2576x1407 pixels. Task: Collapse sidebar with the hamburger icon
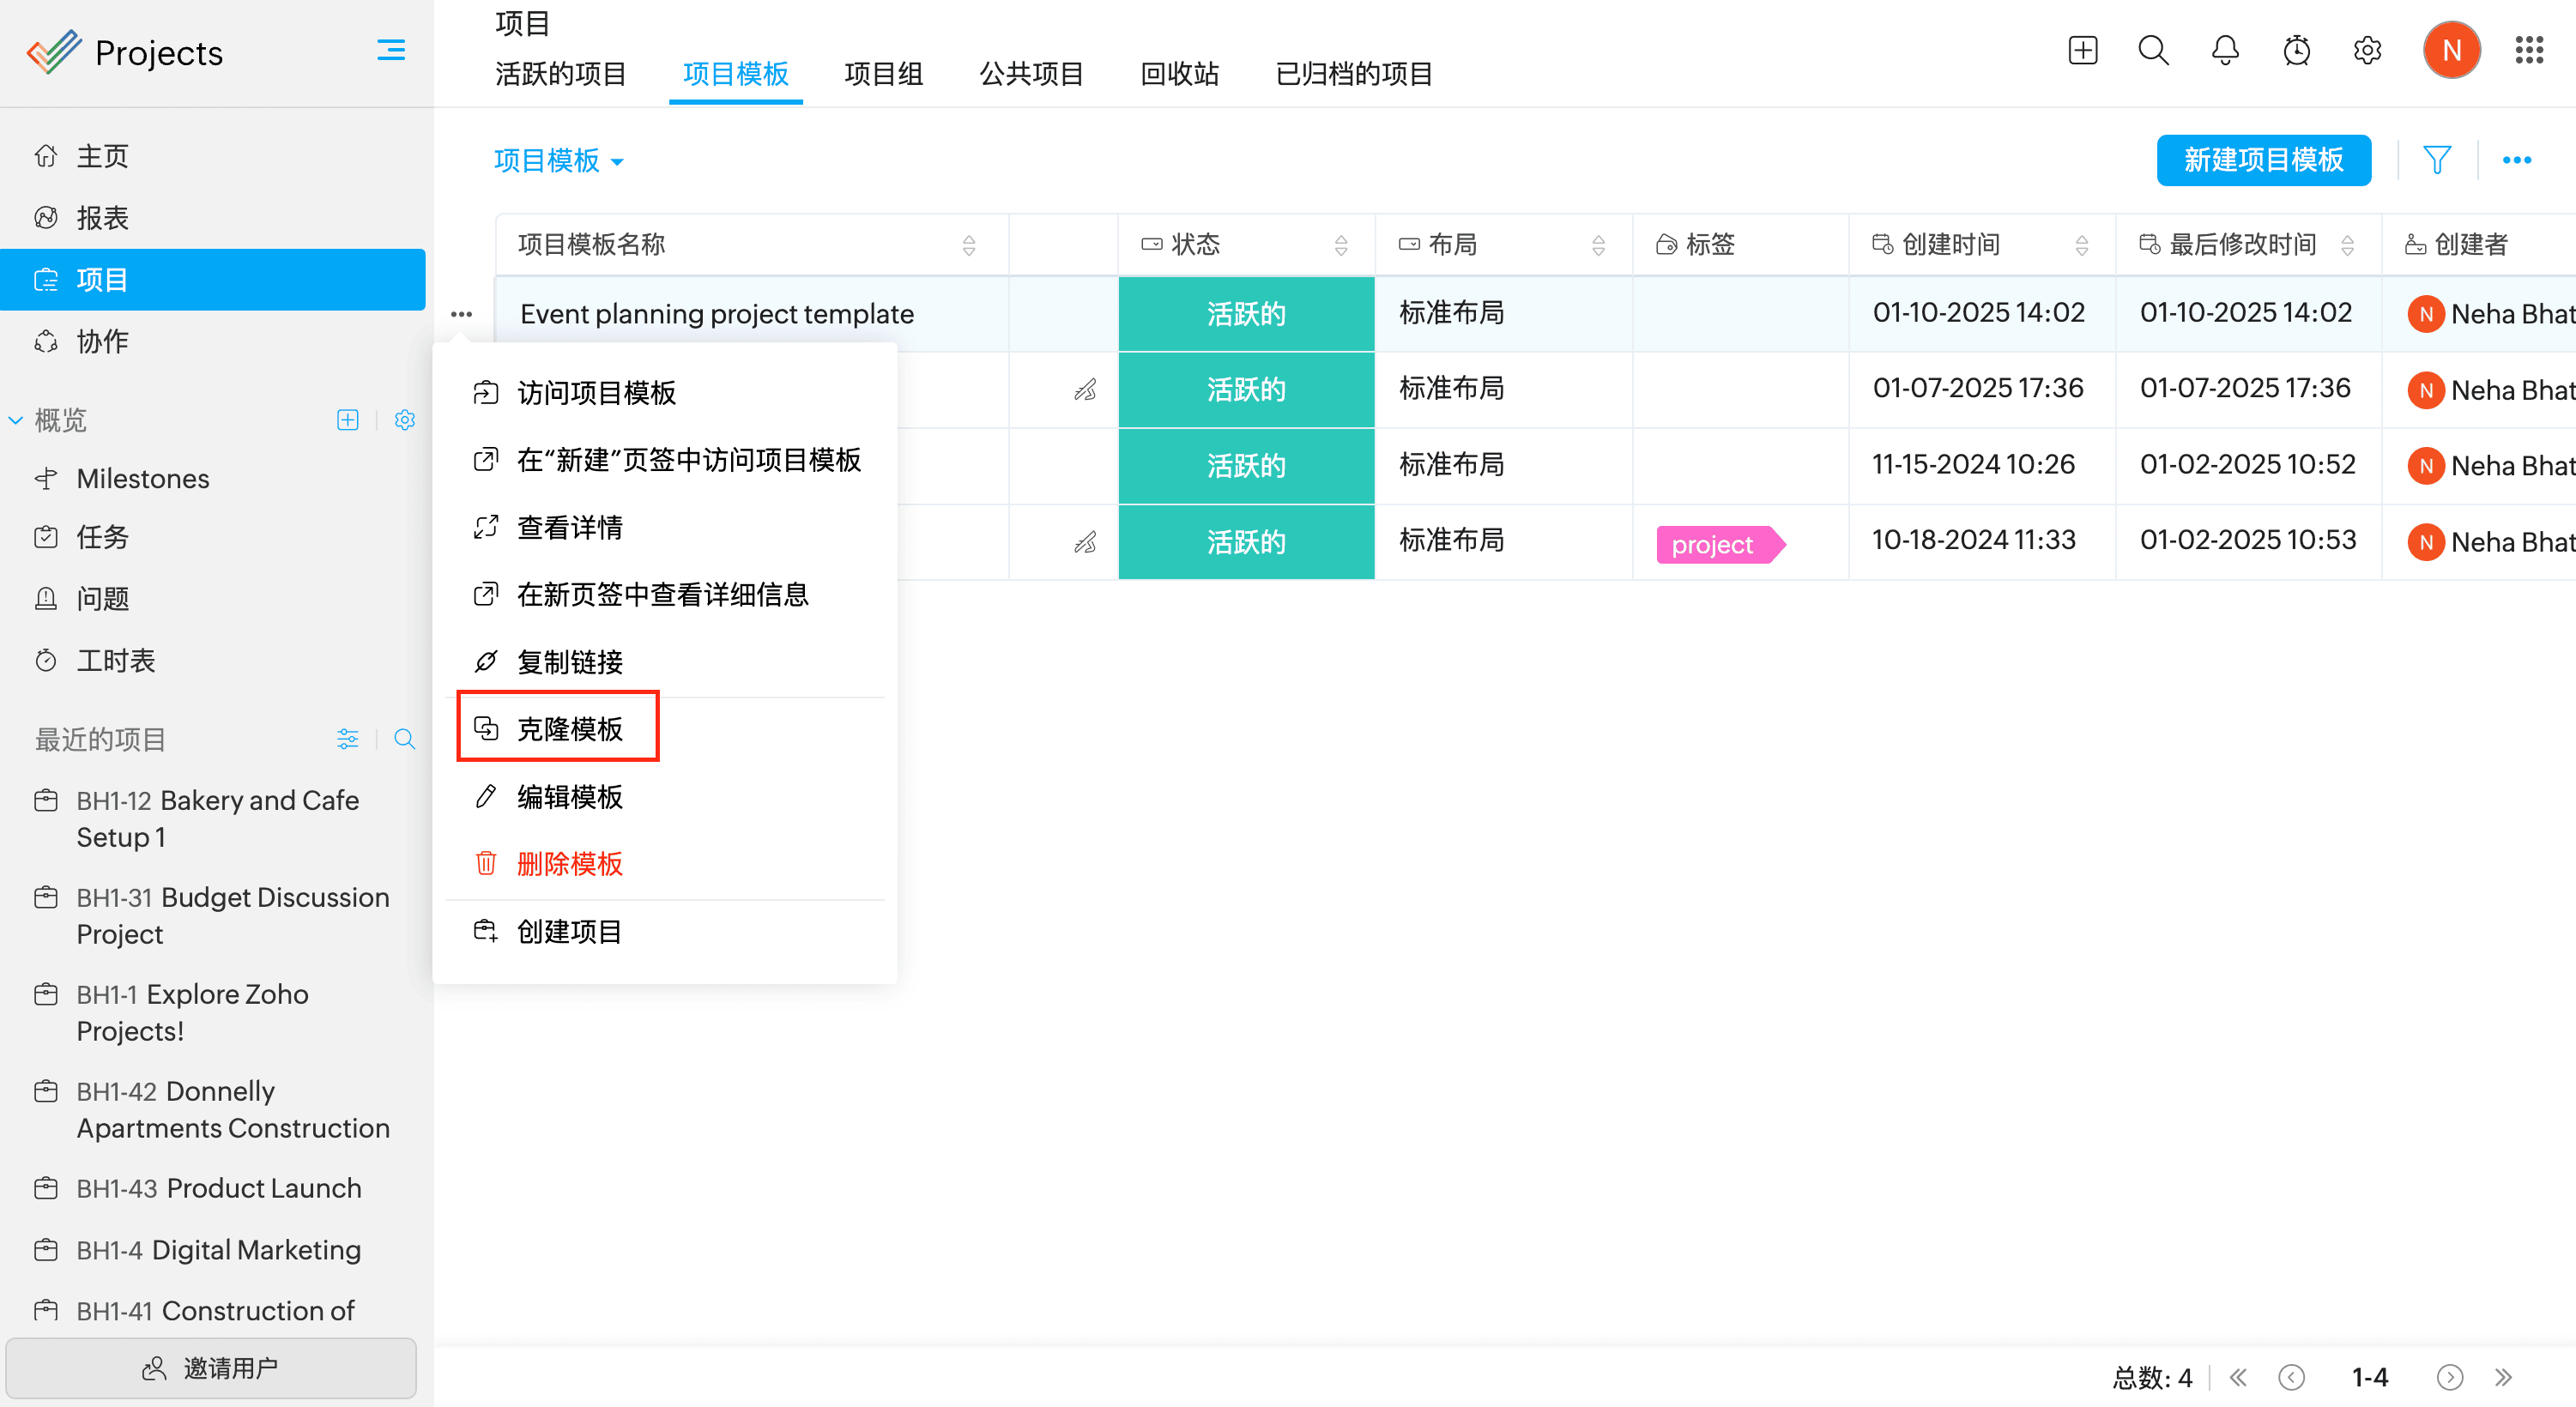pyautogui.click(x=391, y=50)
